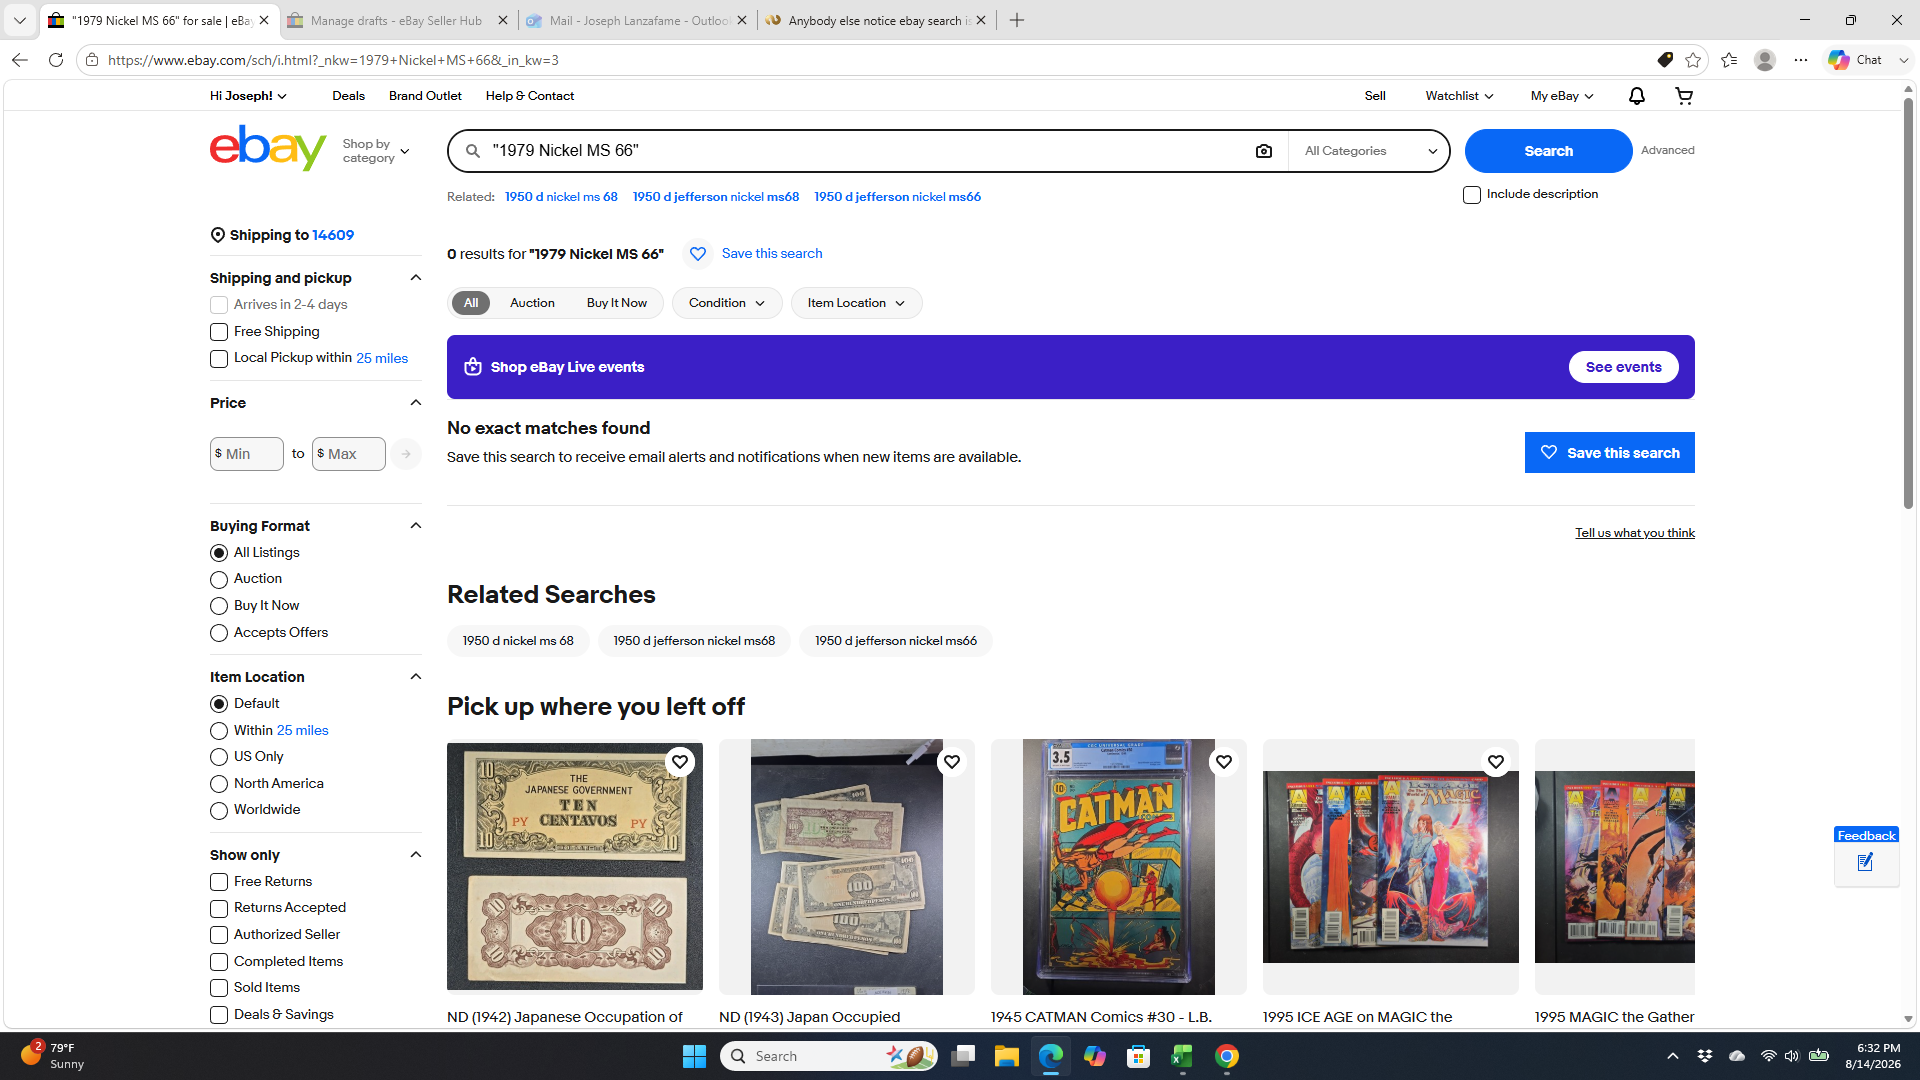Open CATMAN Comics listing thumbnail
Viewport: 1920px width, 1080px height.
click(1118, 867)
